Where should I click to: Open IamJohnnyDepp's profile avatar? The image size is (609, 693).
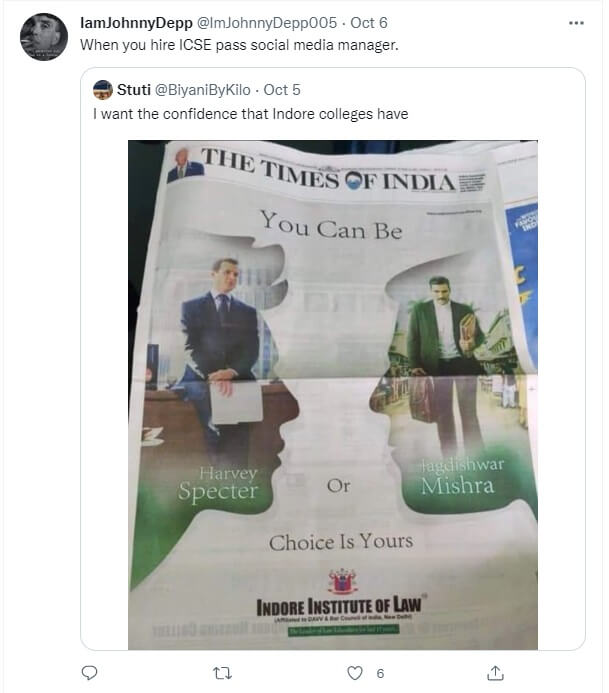(44, 37)
